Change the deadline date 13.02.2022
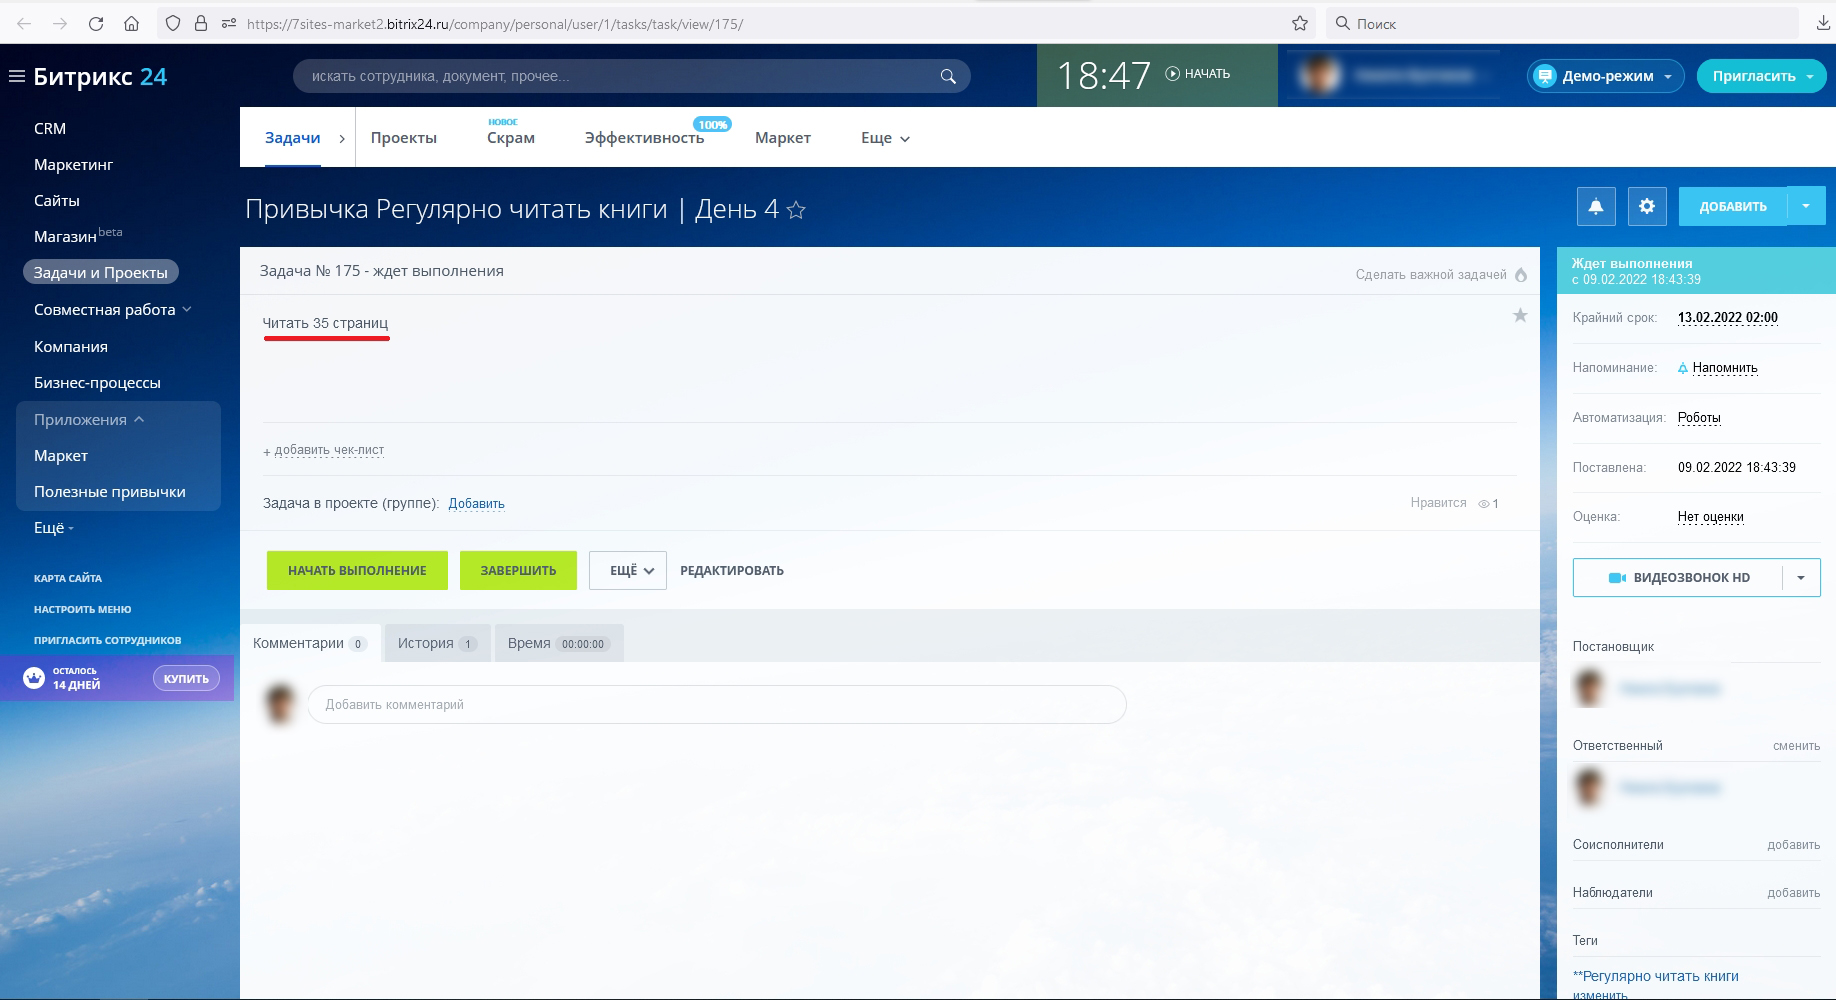This screenshot has height=1000, width=1836. click(x=1728, y=318)
